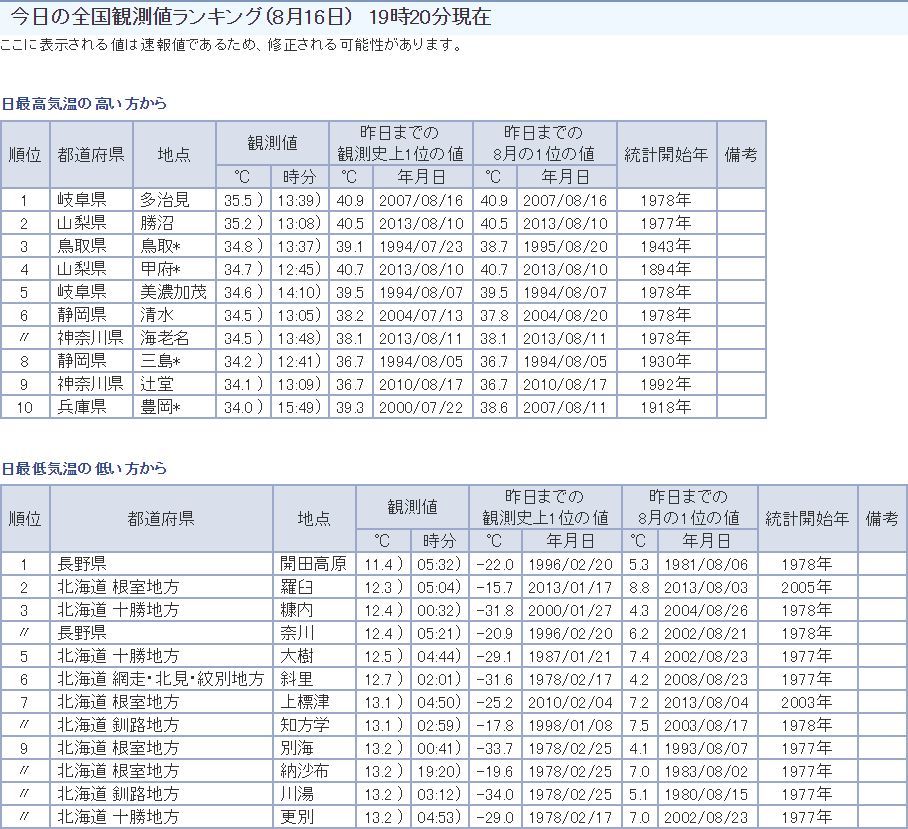Open the 知方学 location entry
Screen dimensions: 908x829
click(x=306, y=725)
